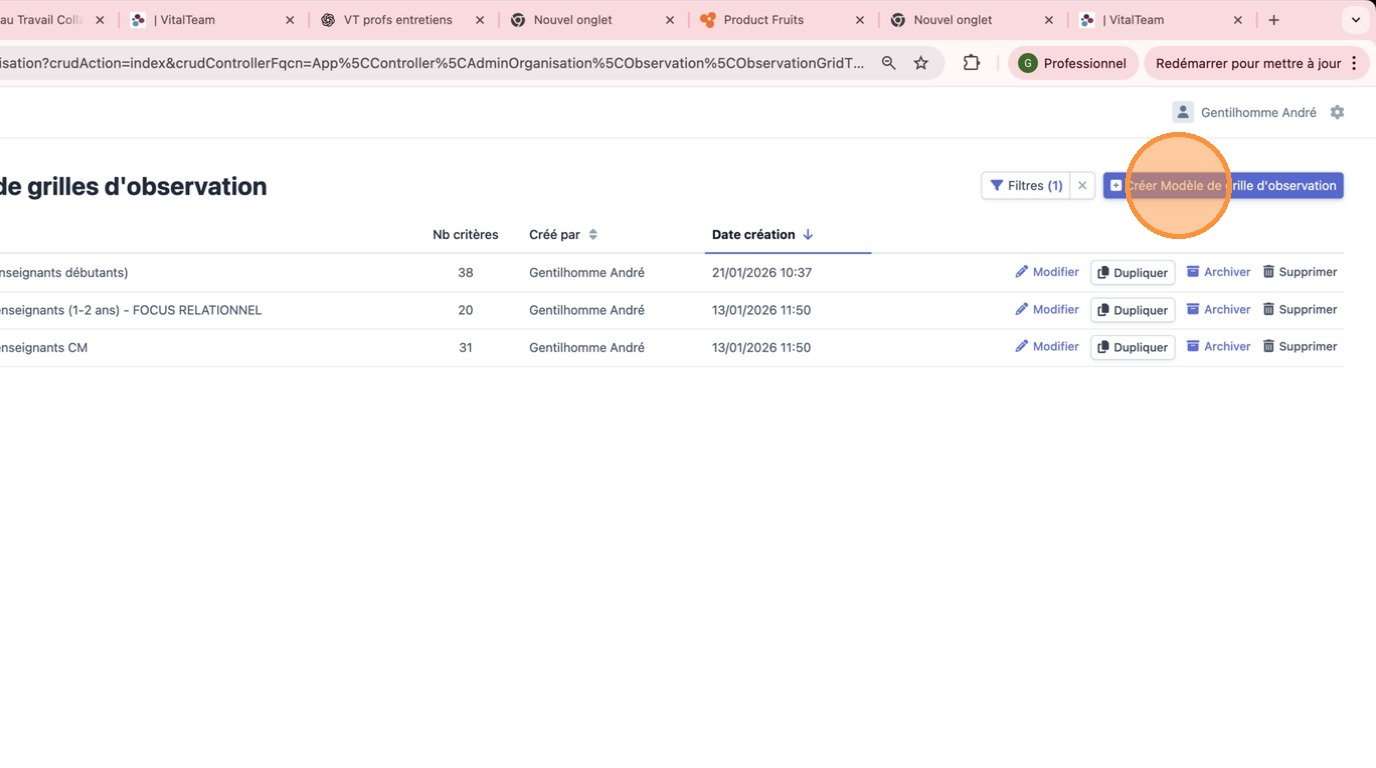Open the browser extensions puzzle icon
Screen dimensions: 1376x768
coord(971,63)
